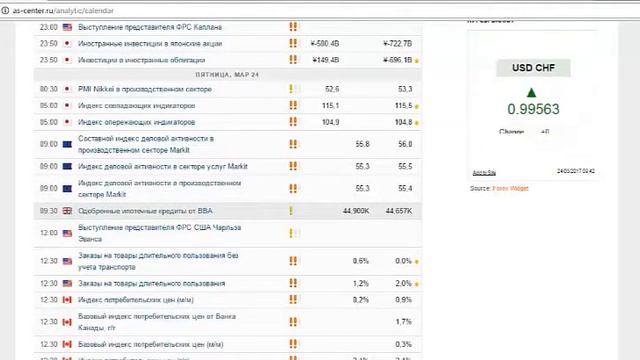Open event PMI Nikkei в производственном секторе

coord(144,89)
